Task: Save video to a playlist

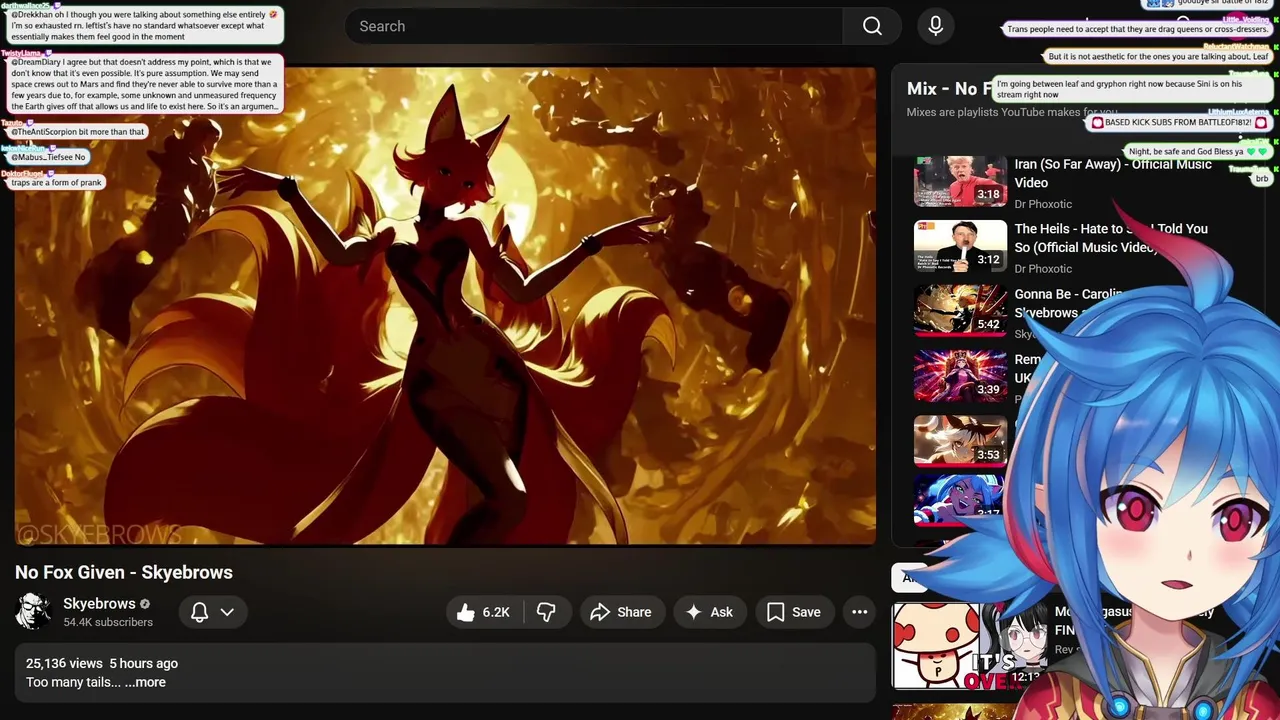Action: pos(794,612)
